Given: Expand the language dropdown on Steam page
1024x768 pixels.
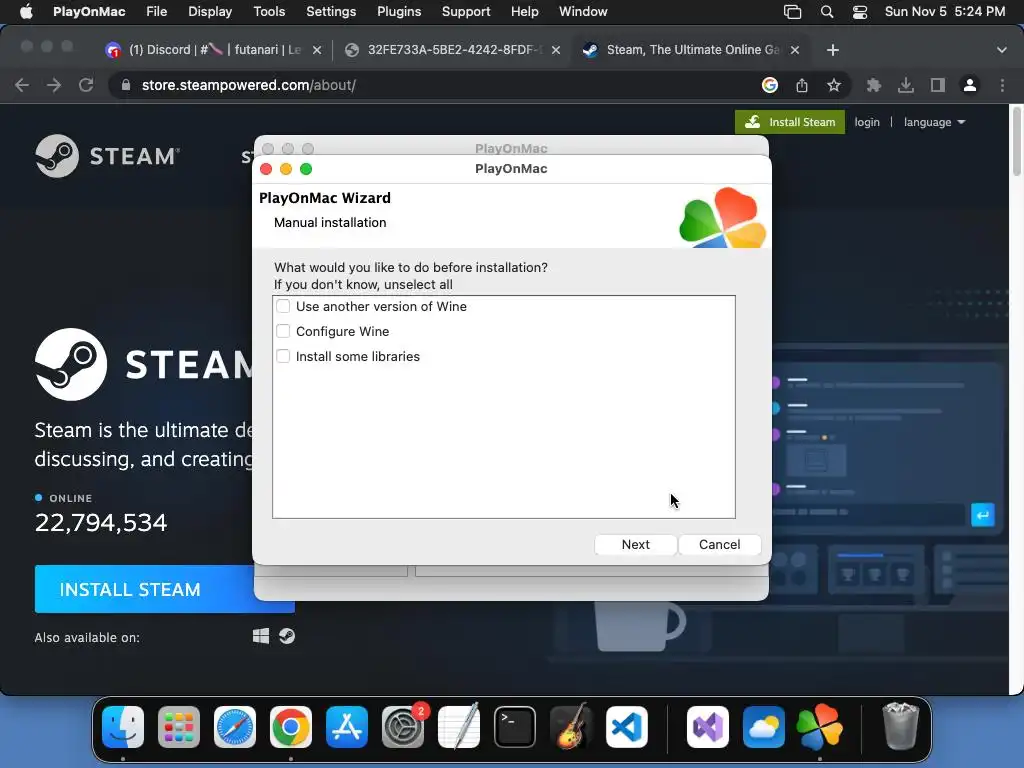Looking at the screenshot, I should (934, 122).
